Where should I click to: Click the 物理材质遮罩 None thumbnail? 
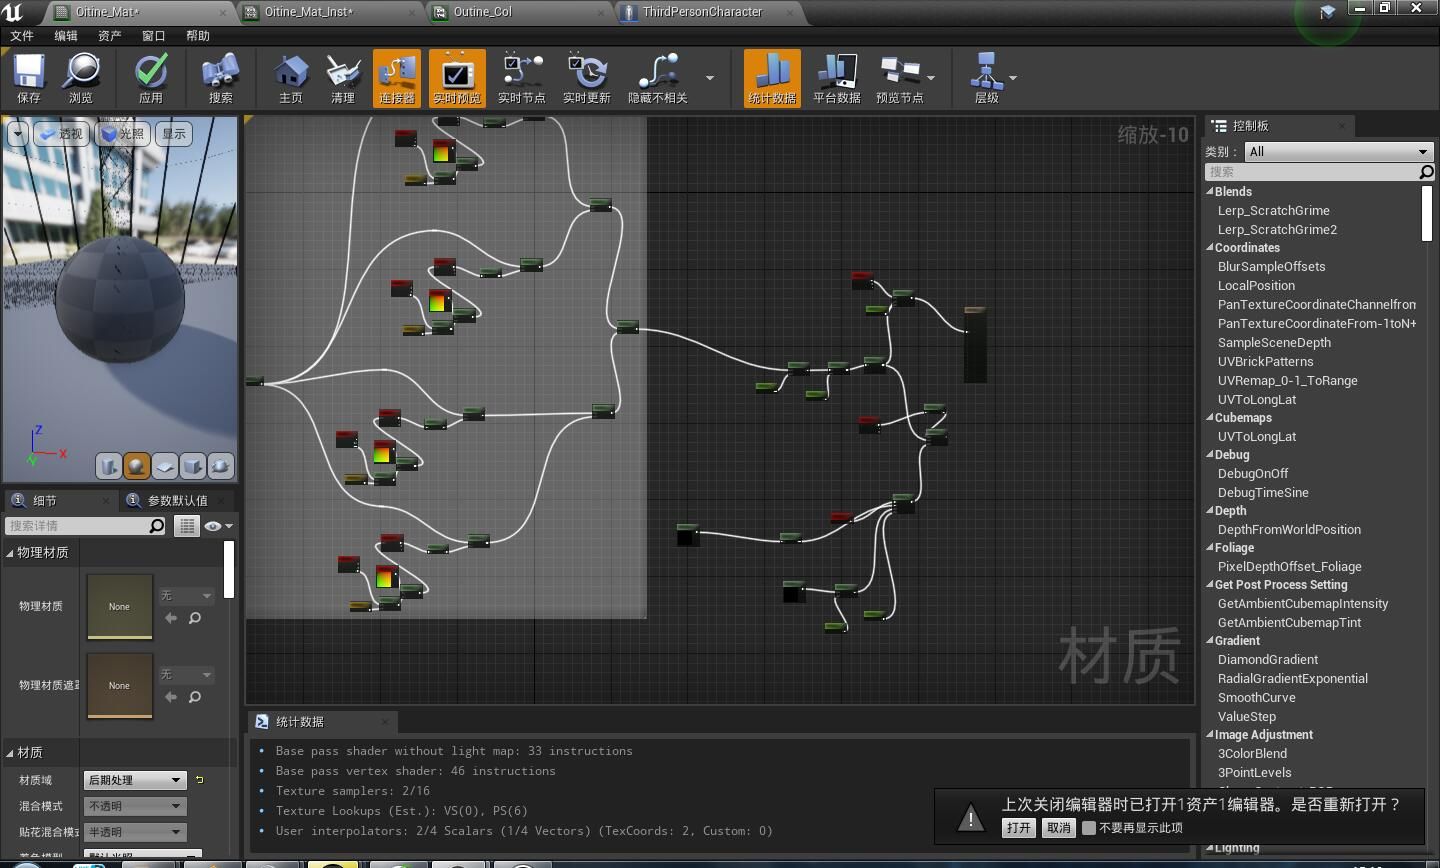120,685
